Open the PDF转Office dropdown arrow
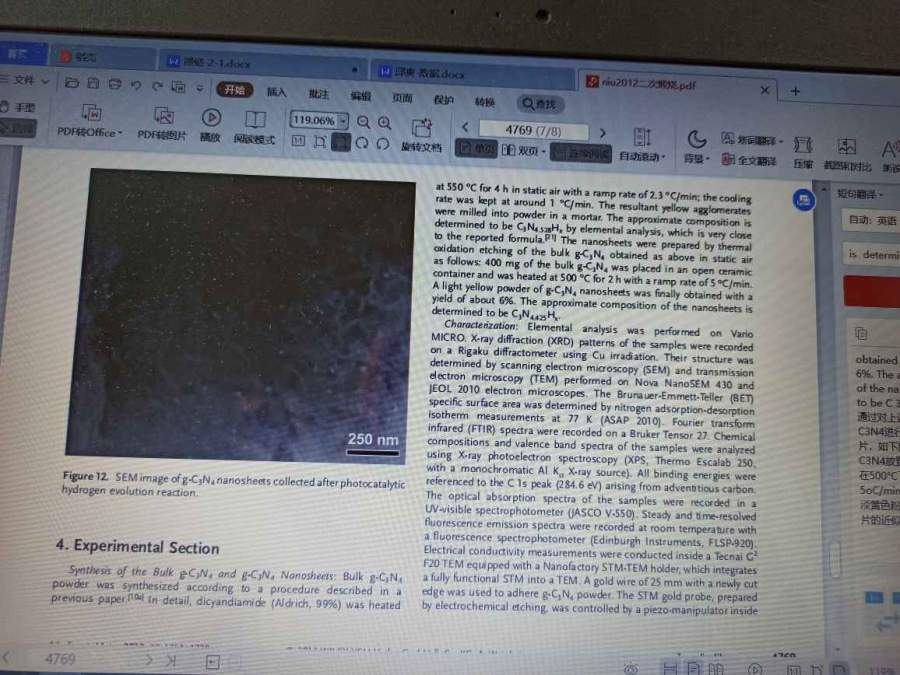Screen dimensions: 900x675 coord(121,133)
